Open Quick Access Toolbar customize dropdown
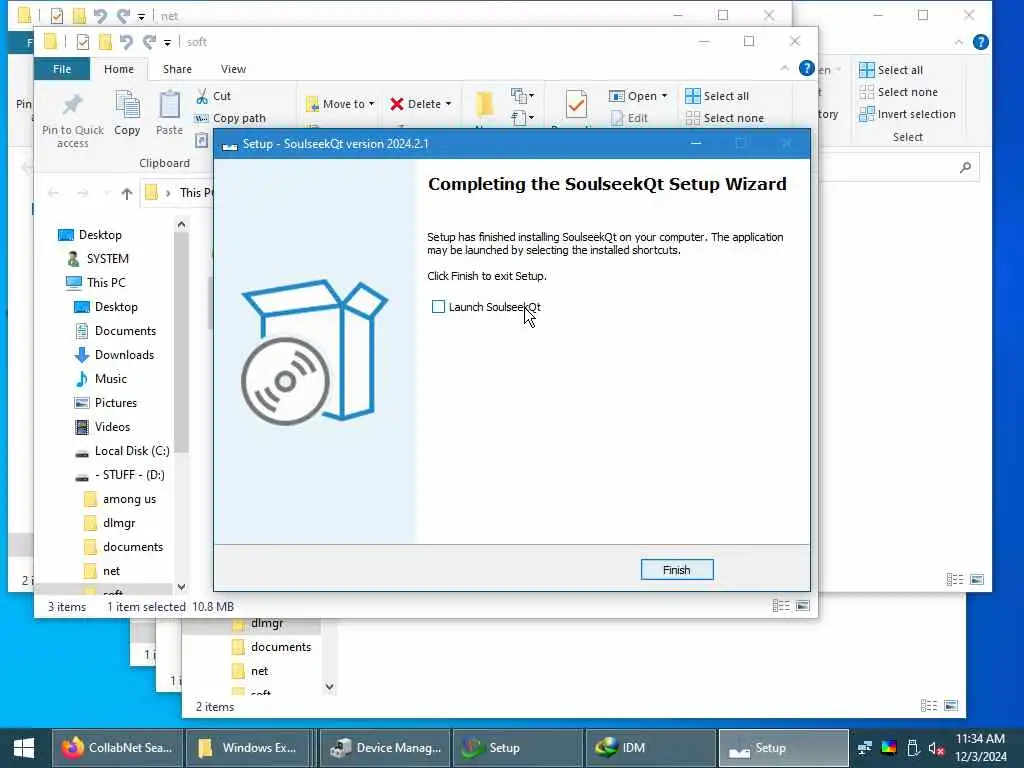This screenshot has height=768, width=1024. pyautogui.click(x=167, y=42)
